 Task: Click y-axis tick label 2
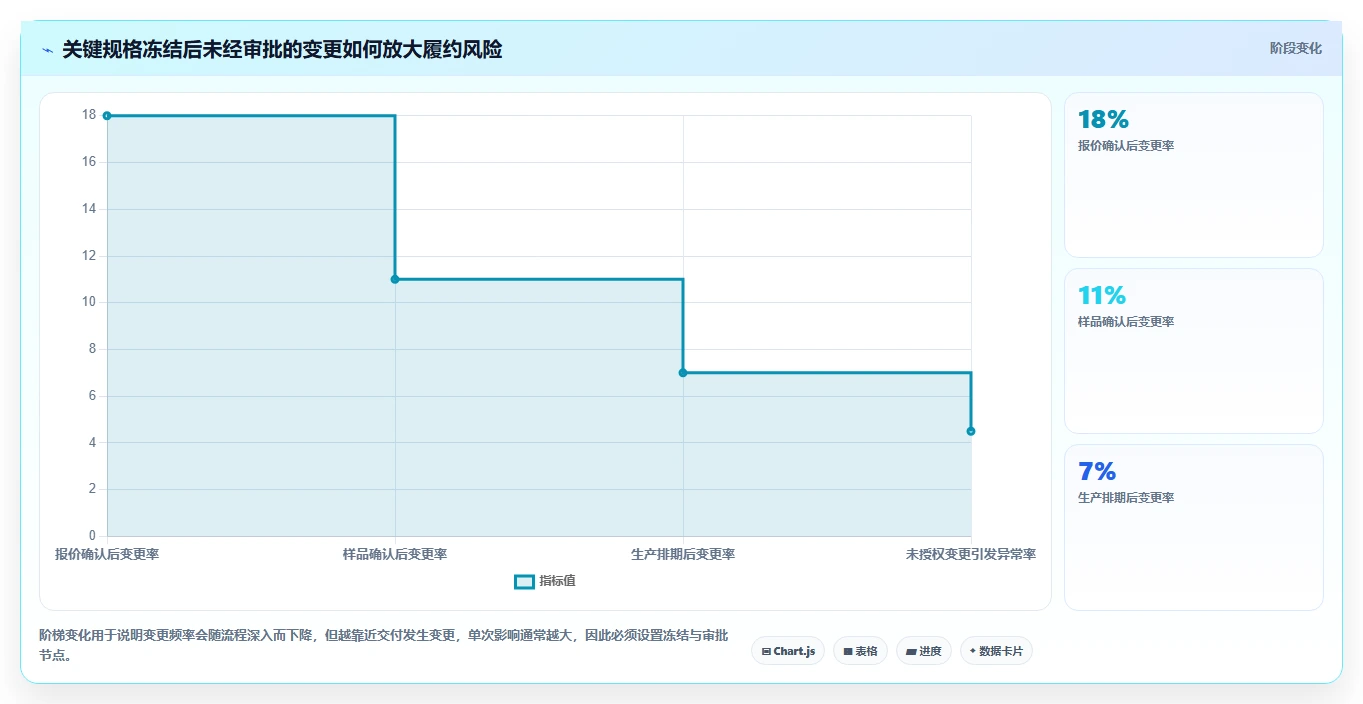point(92,489)
